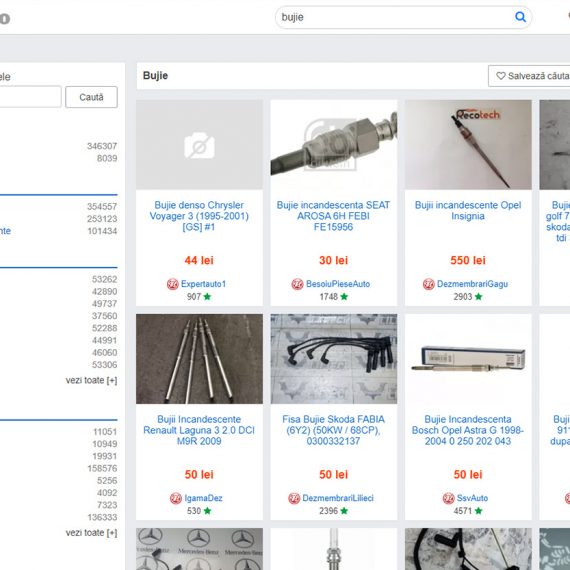
Task: Click green star beside rating 530
Action: coord(207,511)
